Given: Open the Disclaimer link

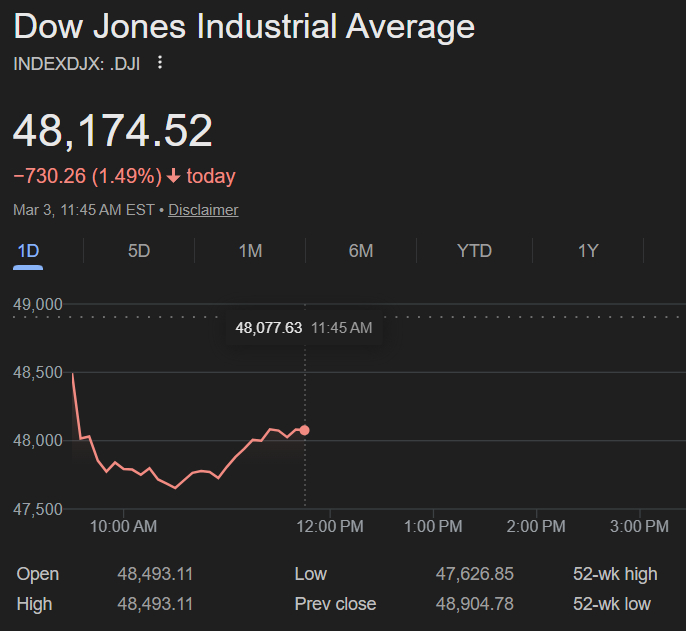Looking at the screenshot, I should pos(203,210).
